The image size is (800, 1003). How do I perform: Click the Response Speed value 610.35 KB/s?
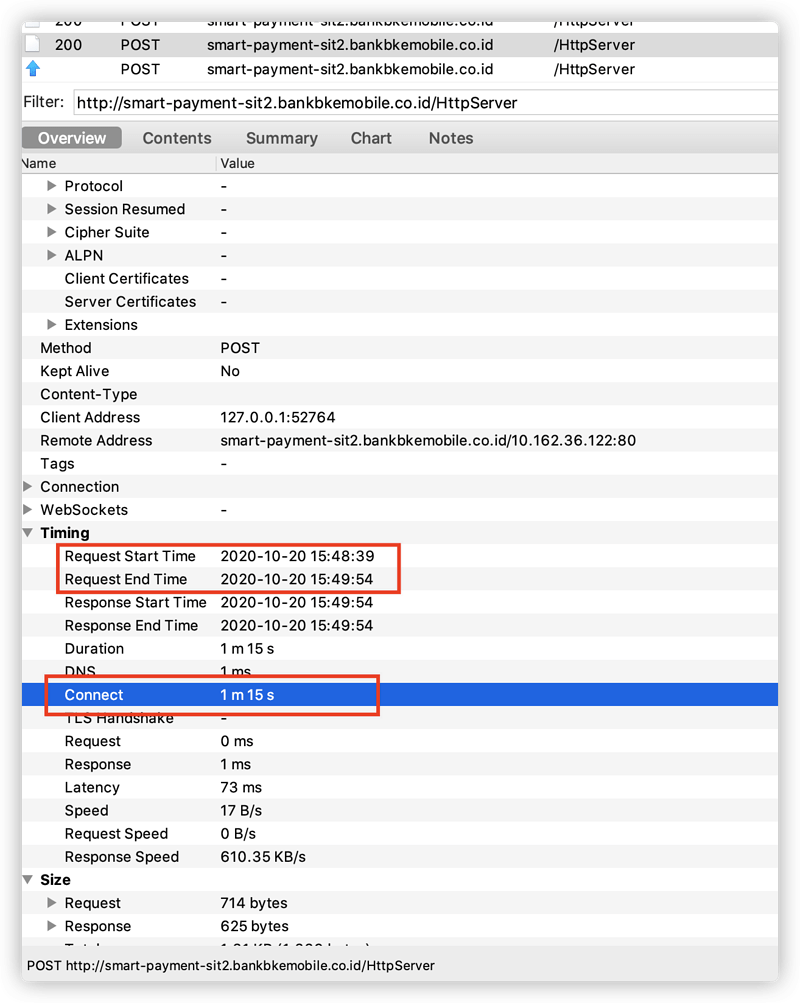coord(263,857)
